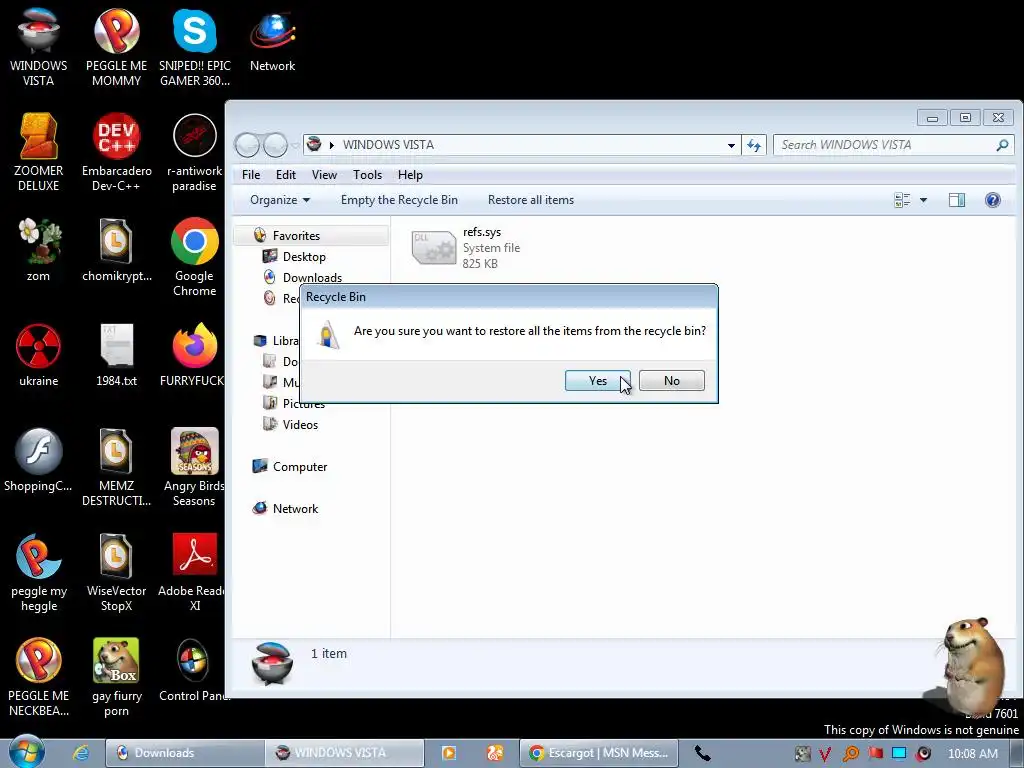Open the Help menu

[x=410, y=175]
